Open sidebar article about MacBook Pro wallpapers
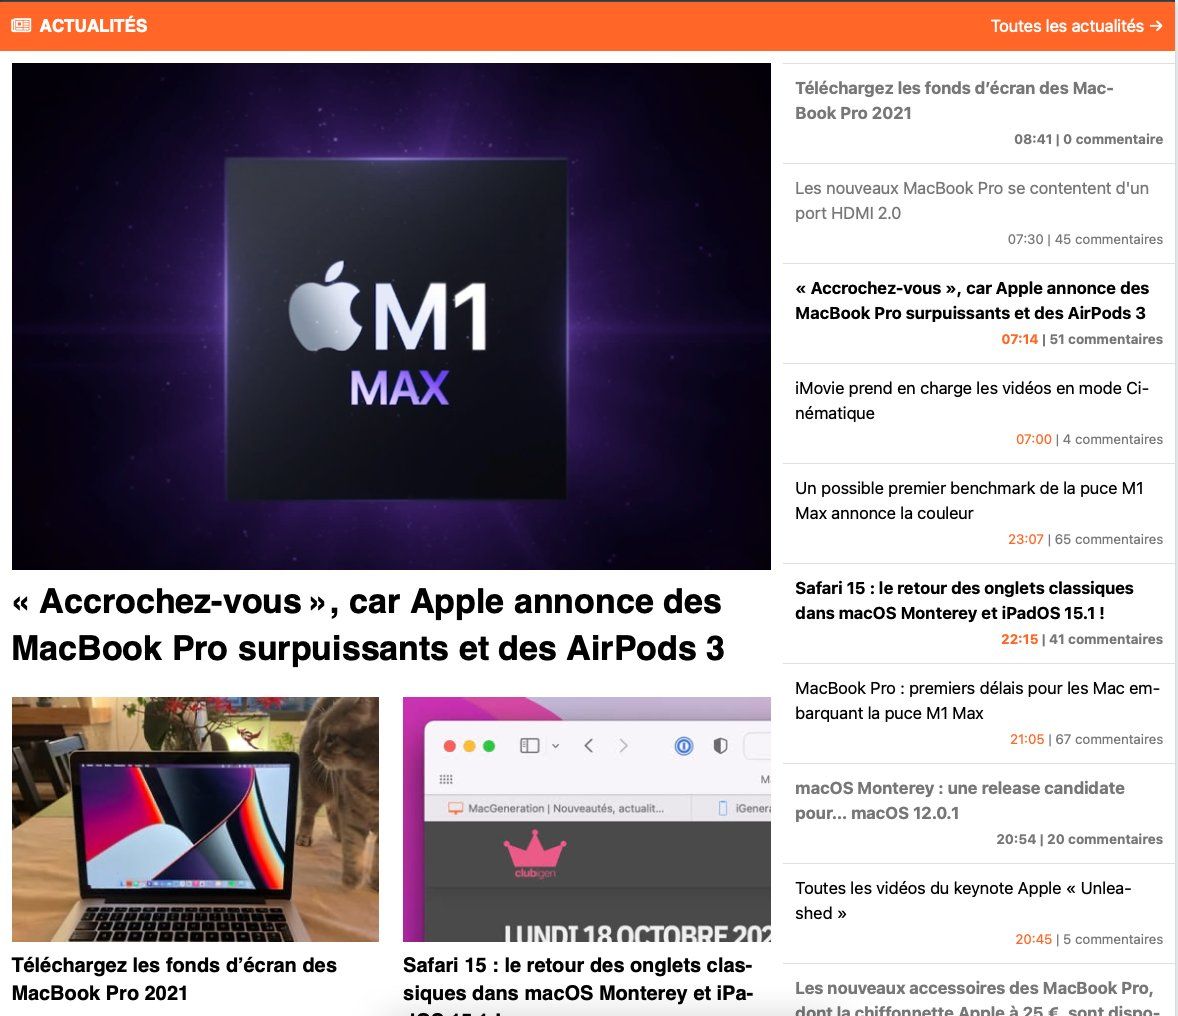This screenshot has width=1178, height=1016. 954,100
